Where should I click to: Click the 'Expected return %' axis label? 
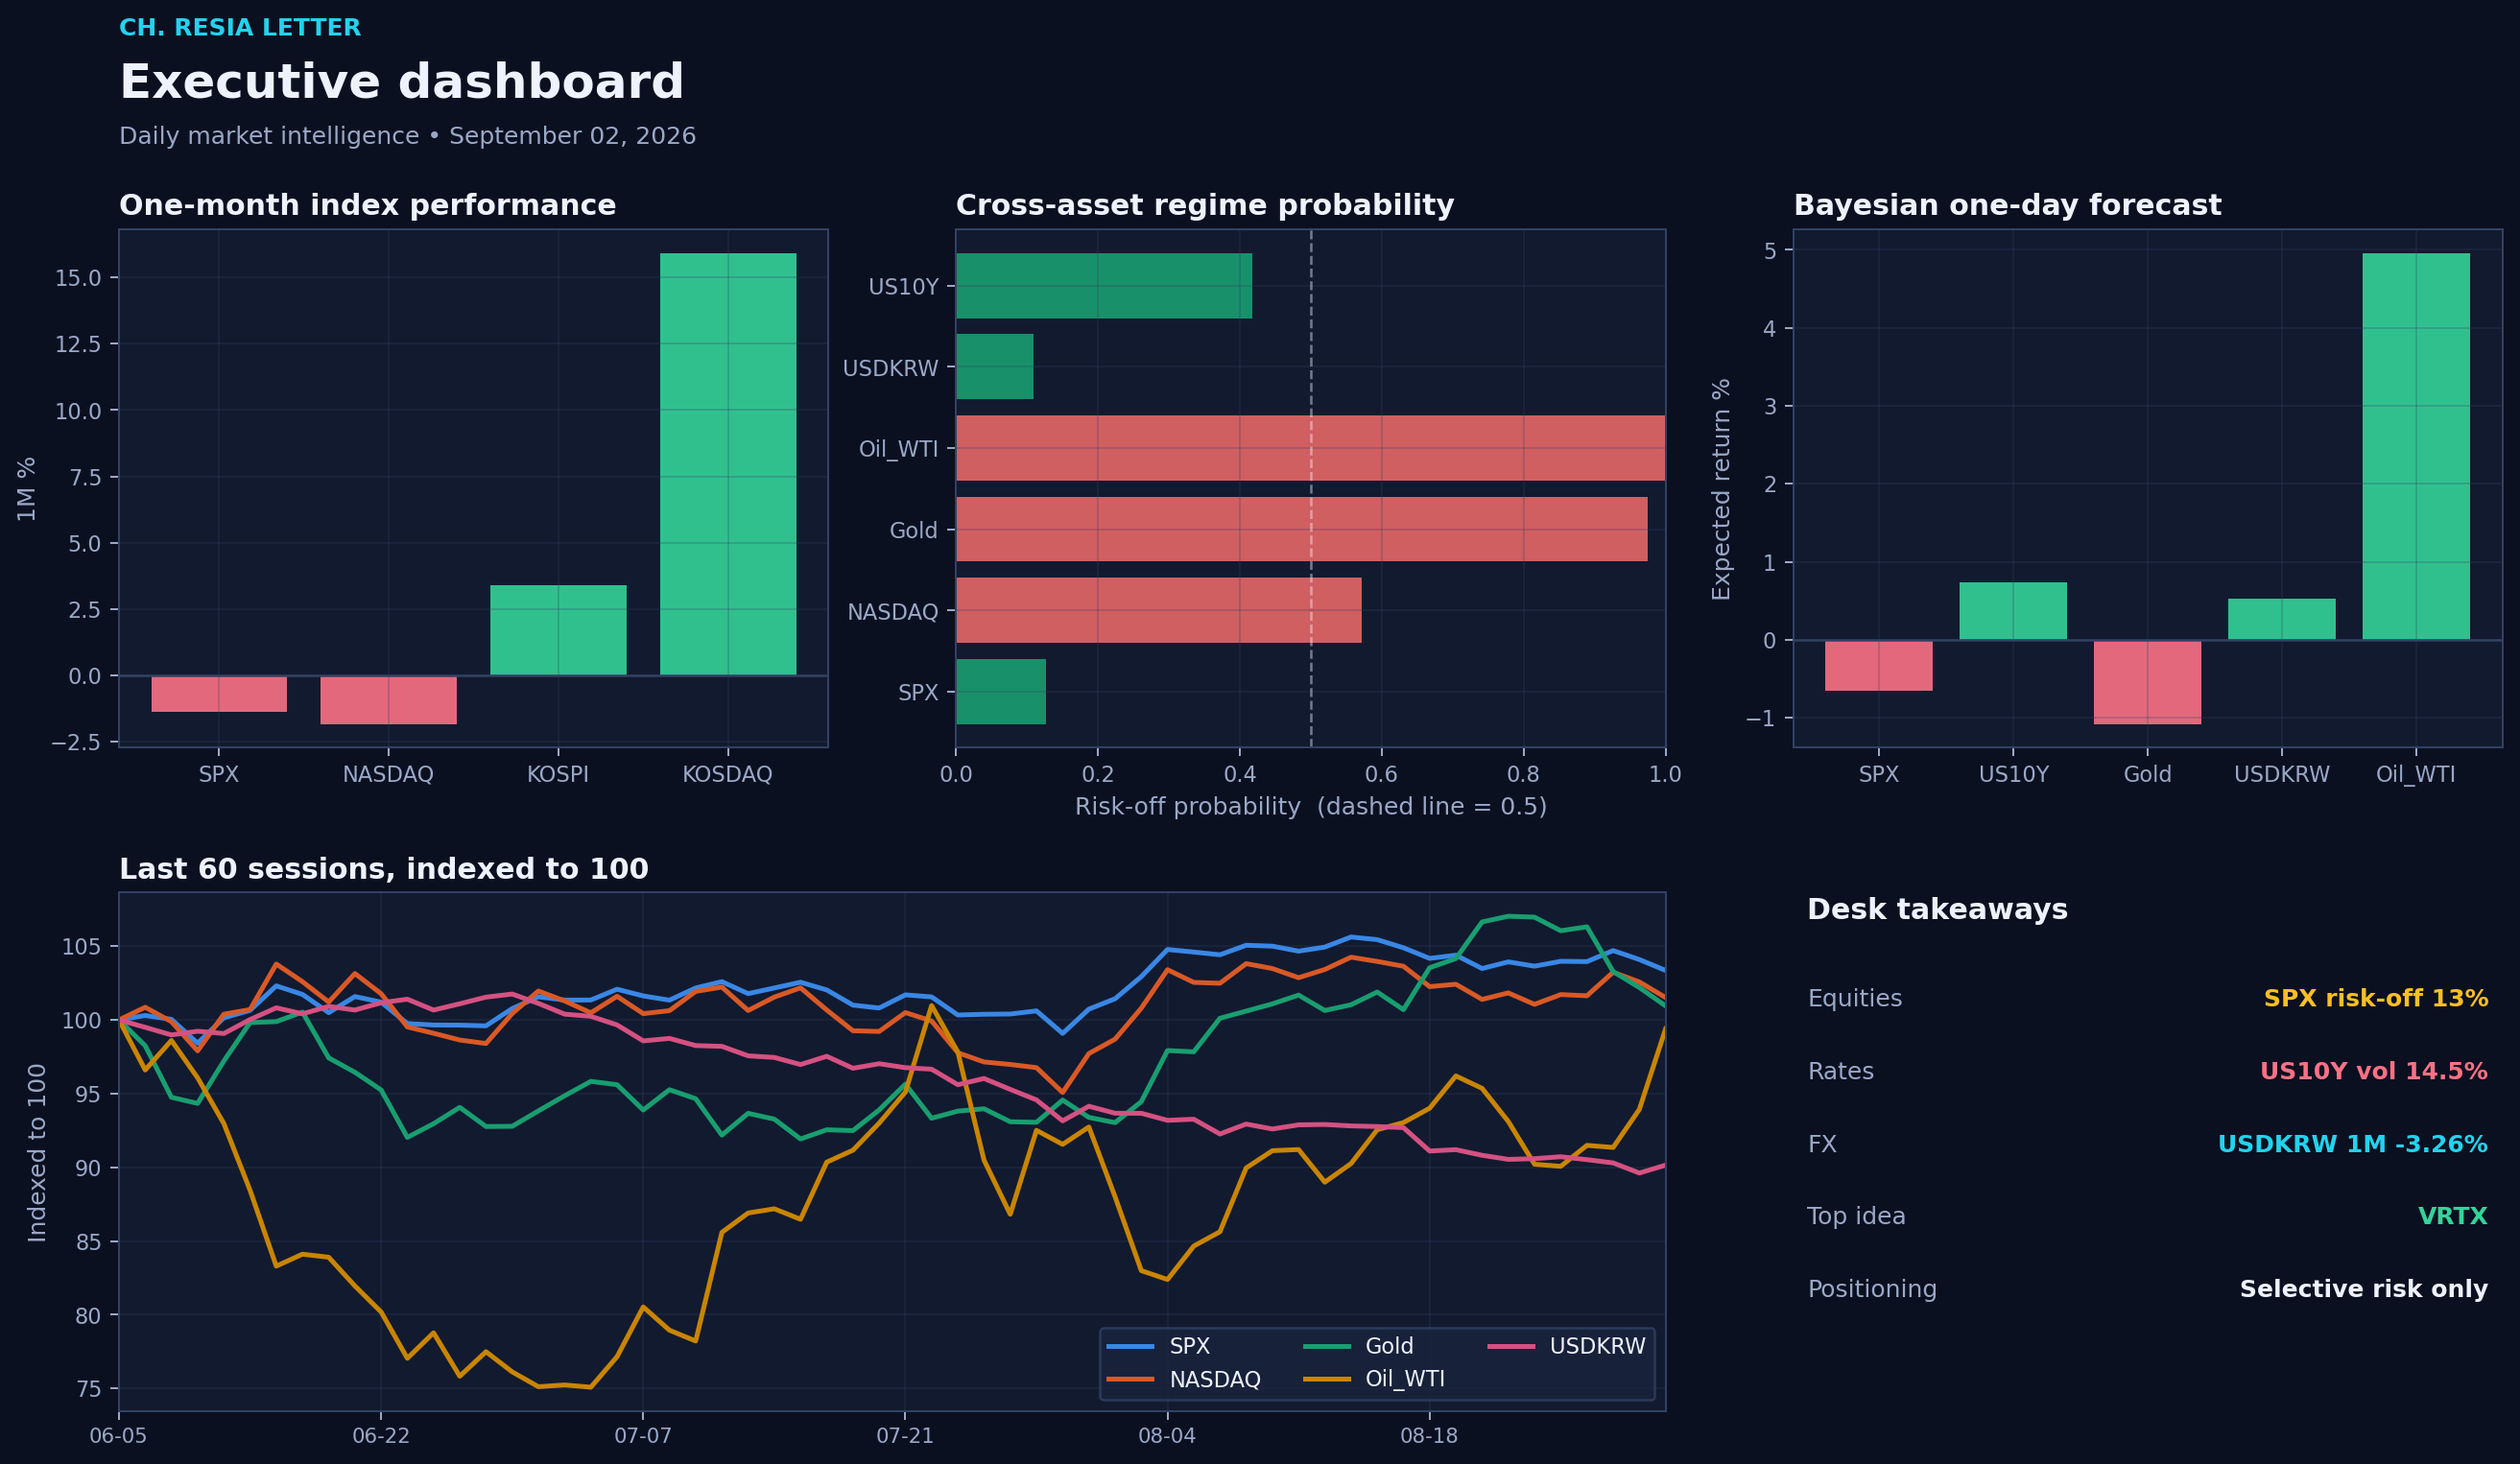pyautogui.click(x=1720, y=489)
